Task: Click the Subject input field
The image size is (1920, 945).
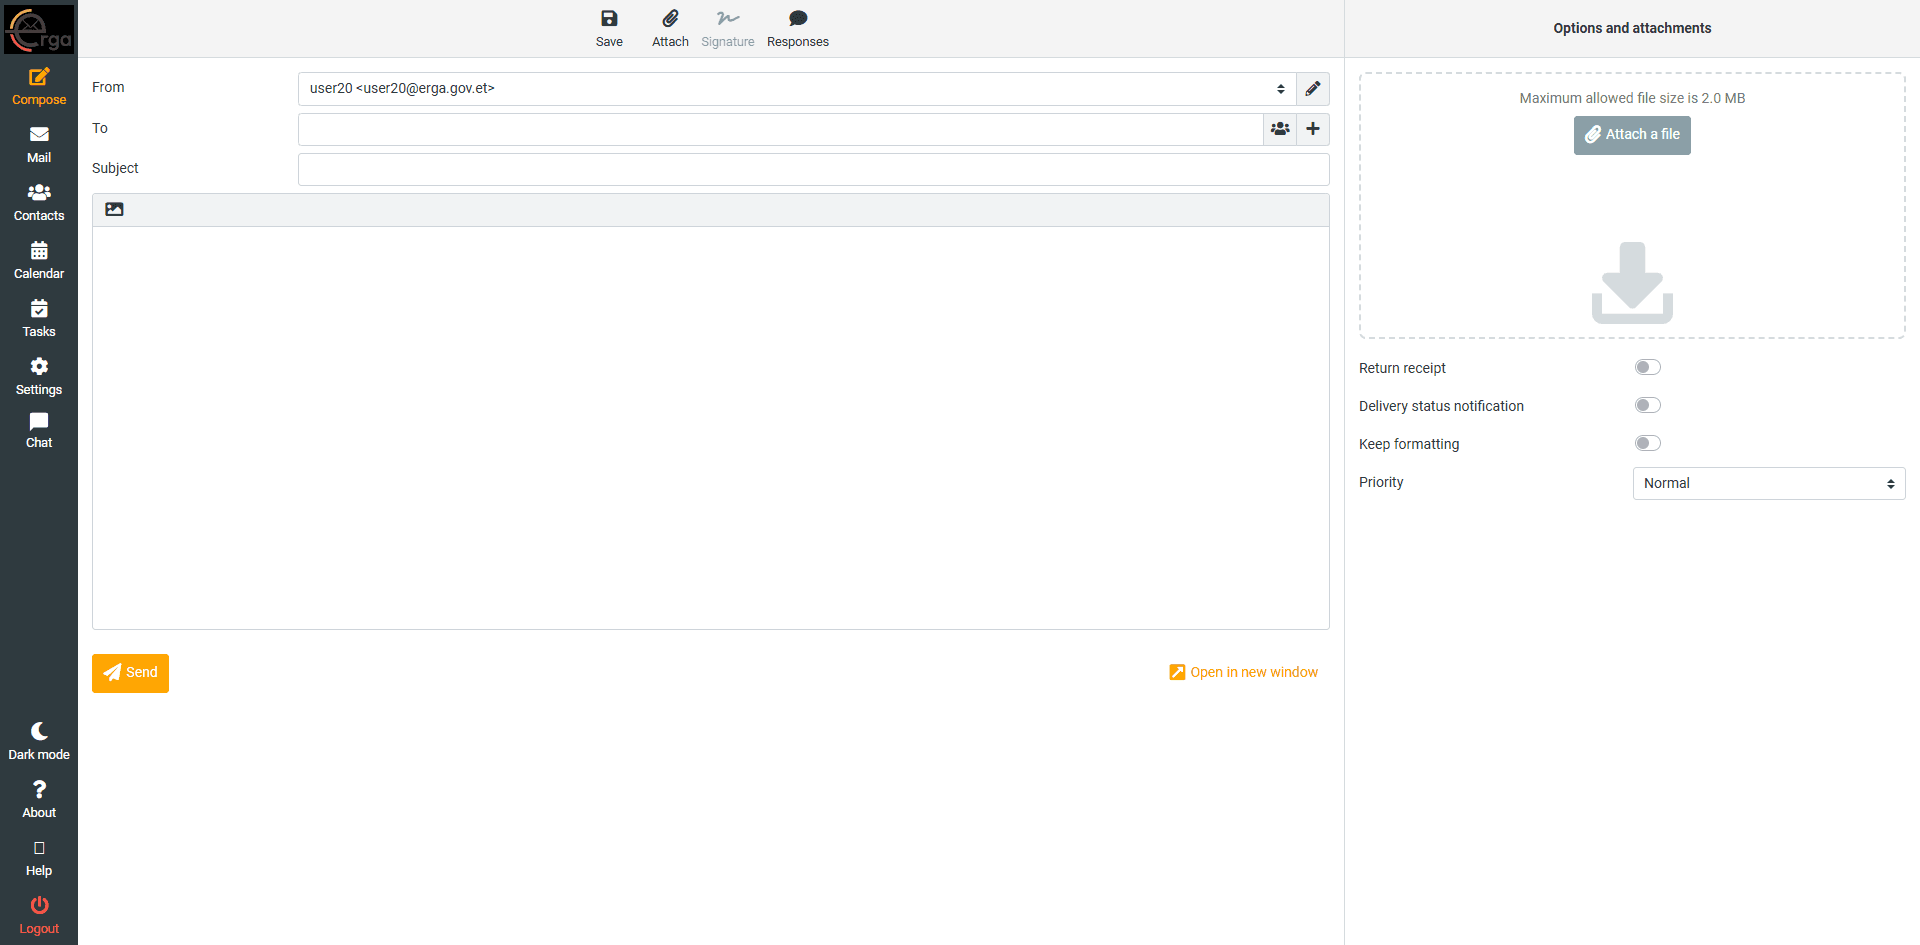Action: click(x=813, y=169)
